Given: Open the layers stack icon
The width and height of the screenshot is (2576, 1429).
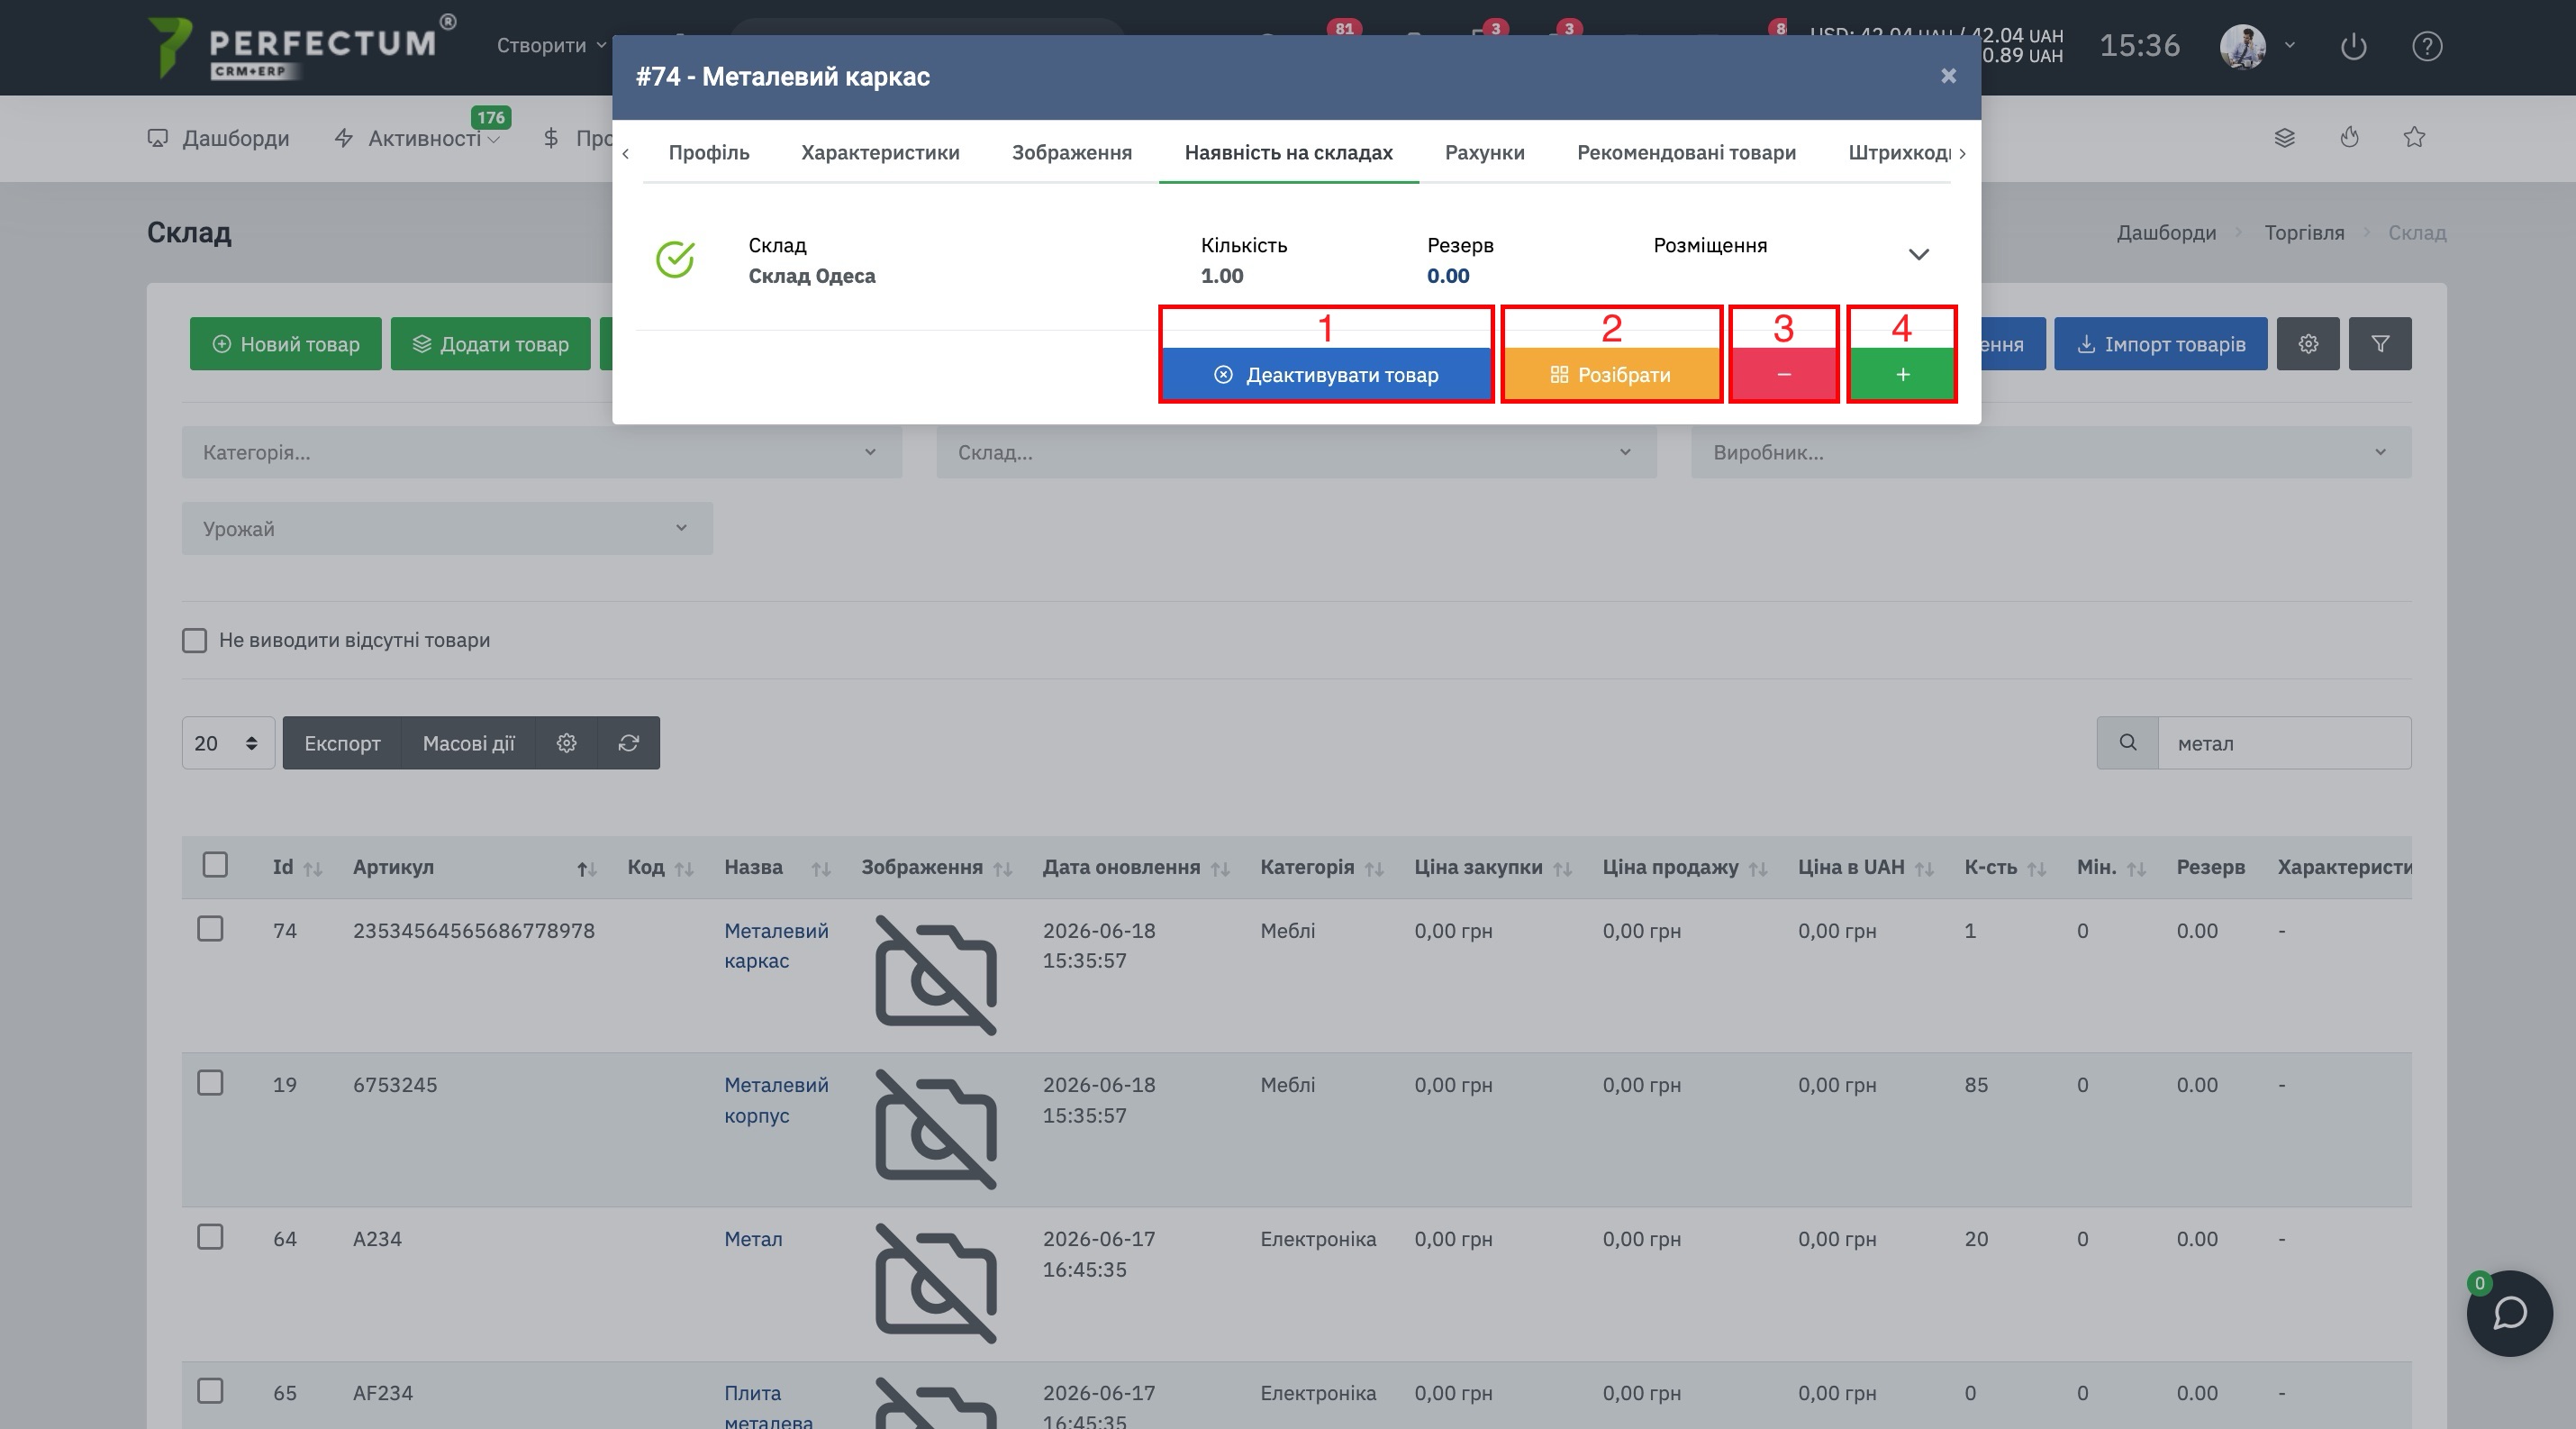Looking at the screenshot, I should pyautogui.click(x=2284, y=137).
